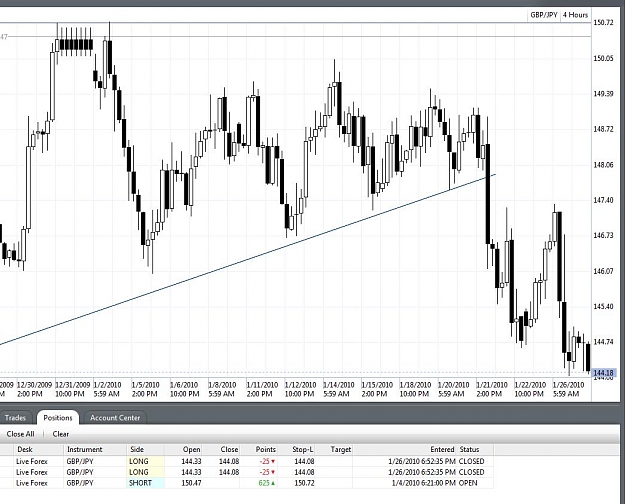Open the Account Center tab
Screen dimensions: 625x504
pyautogui.click(x=115, y=418)
